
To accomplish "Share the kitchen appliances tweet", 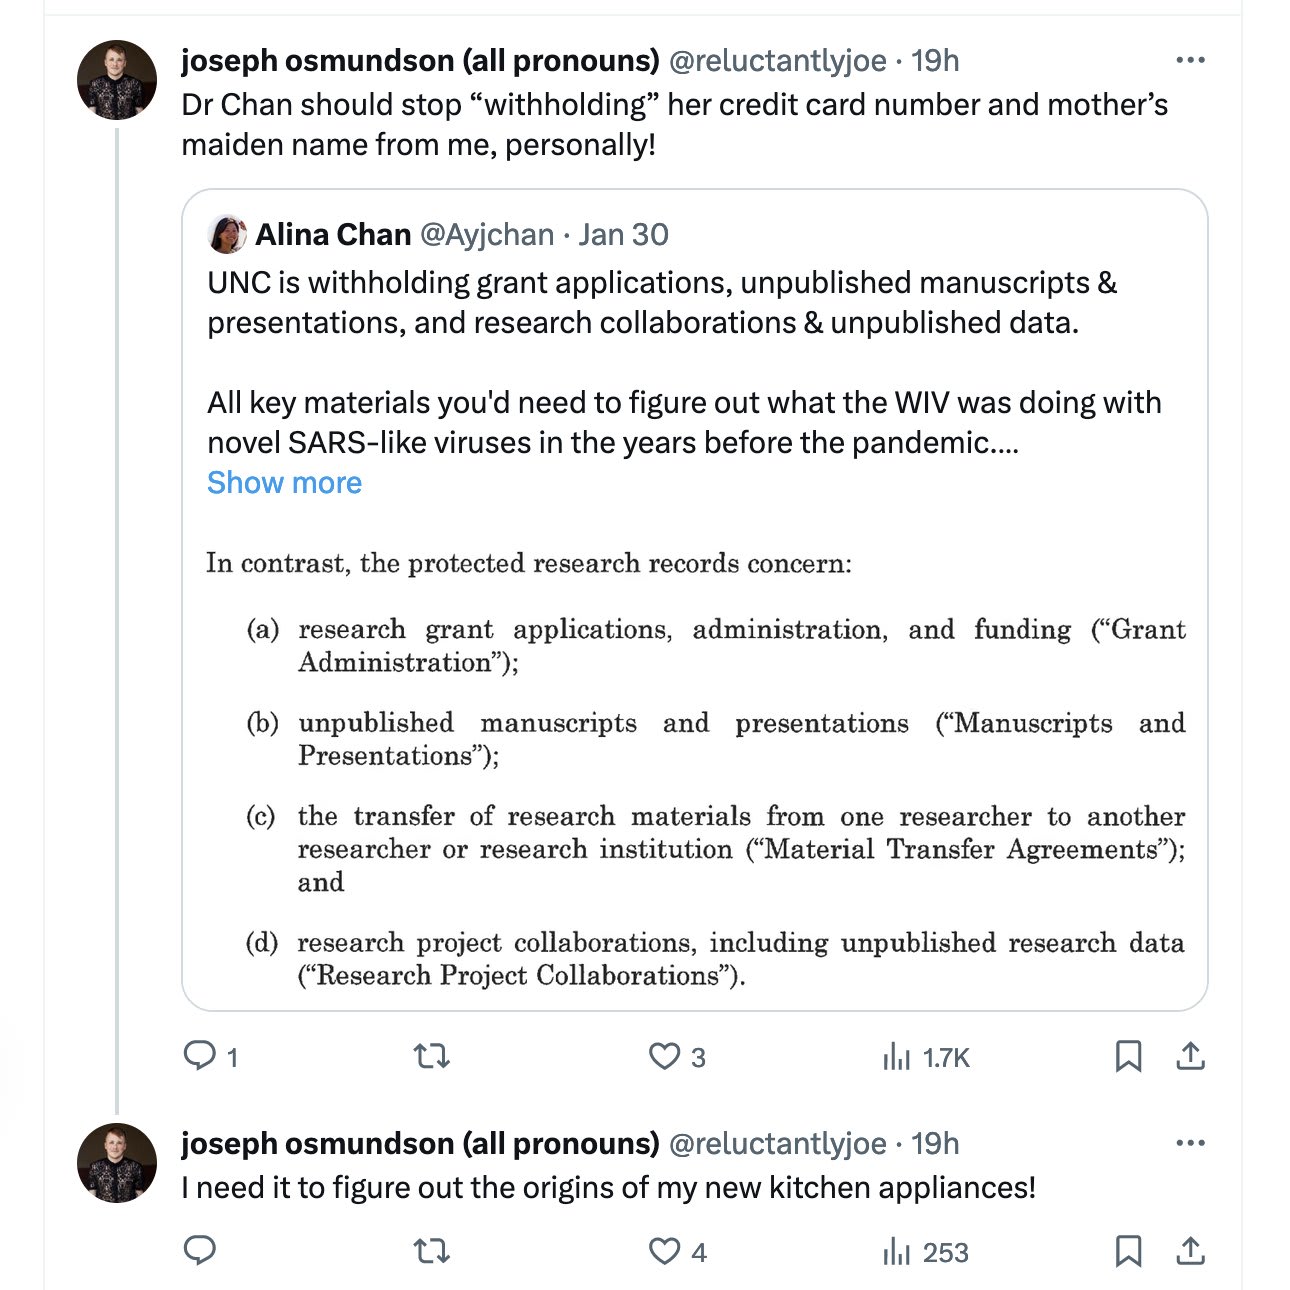I will 1190,1251.
